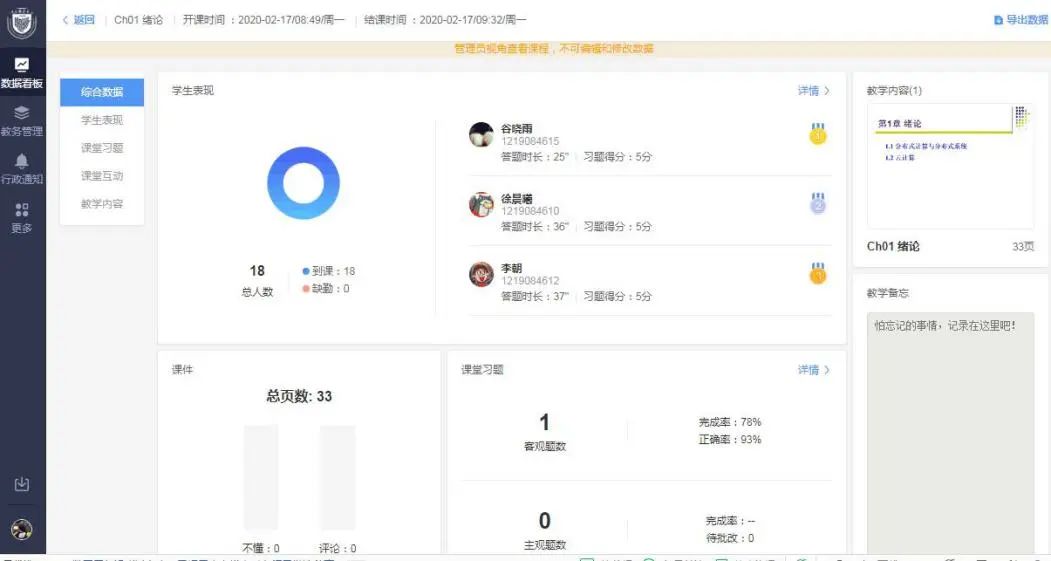Viewport: 1051px width, 561px height.
Task: Click 完成率：78% value
Action: (730, 422)
